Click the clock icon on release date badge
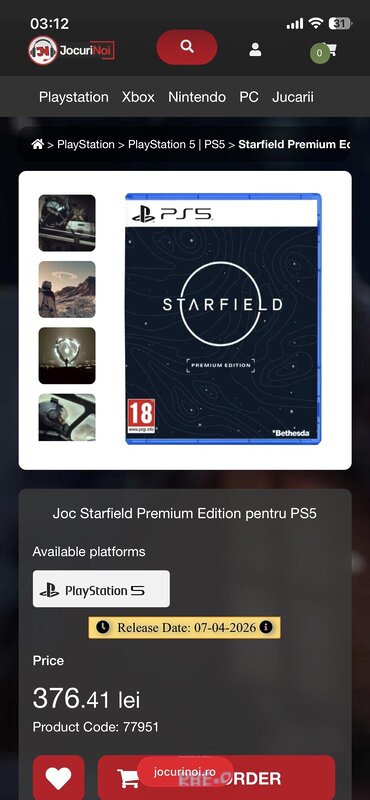Screen dimensions: 370x800 point(103,627)
